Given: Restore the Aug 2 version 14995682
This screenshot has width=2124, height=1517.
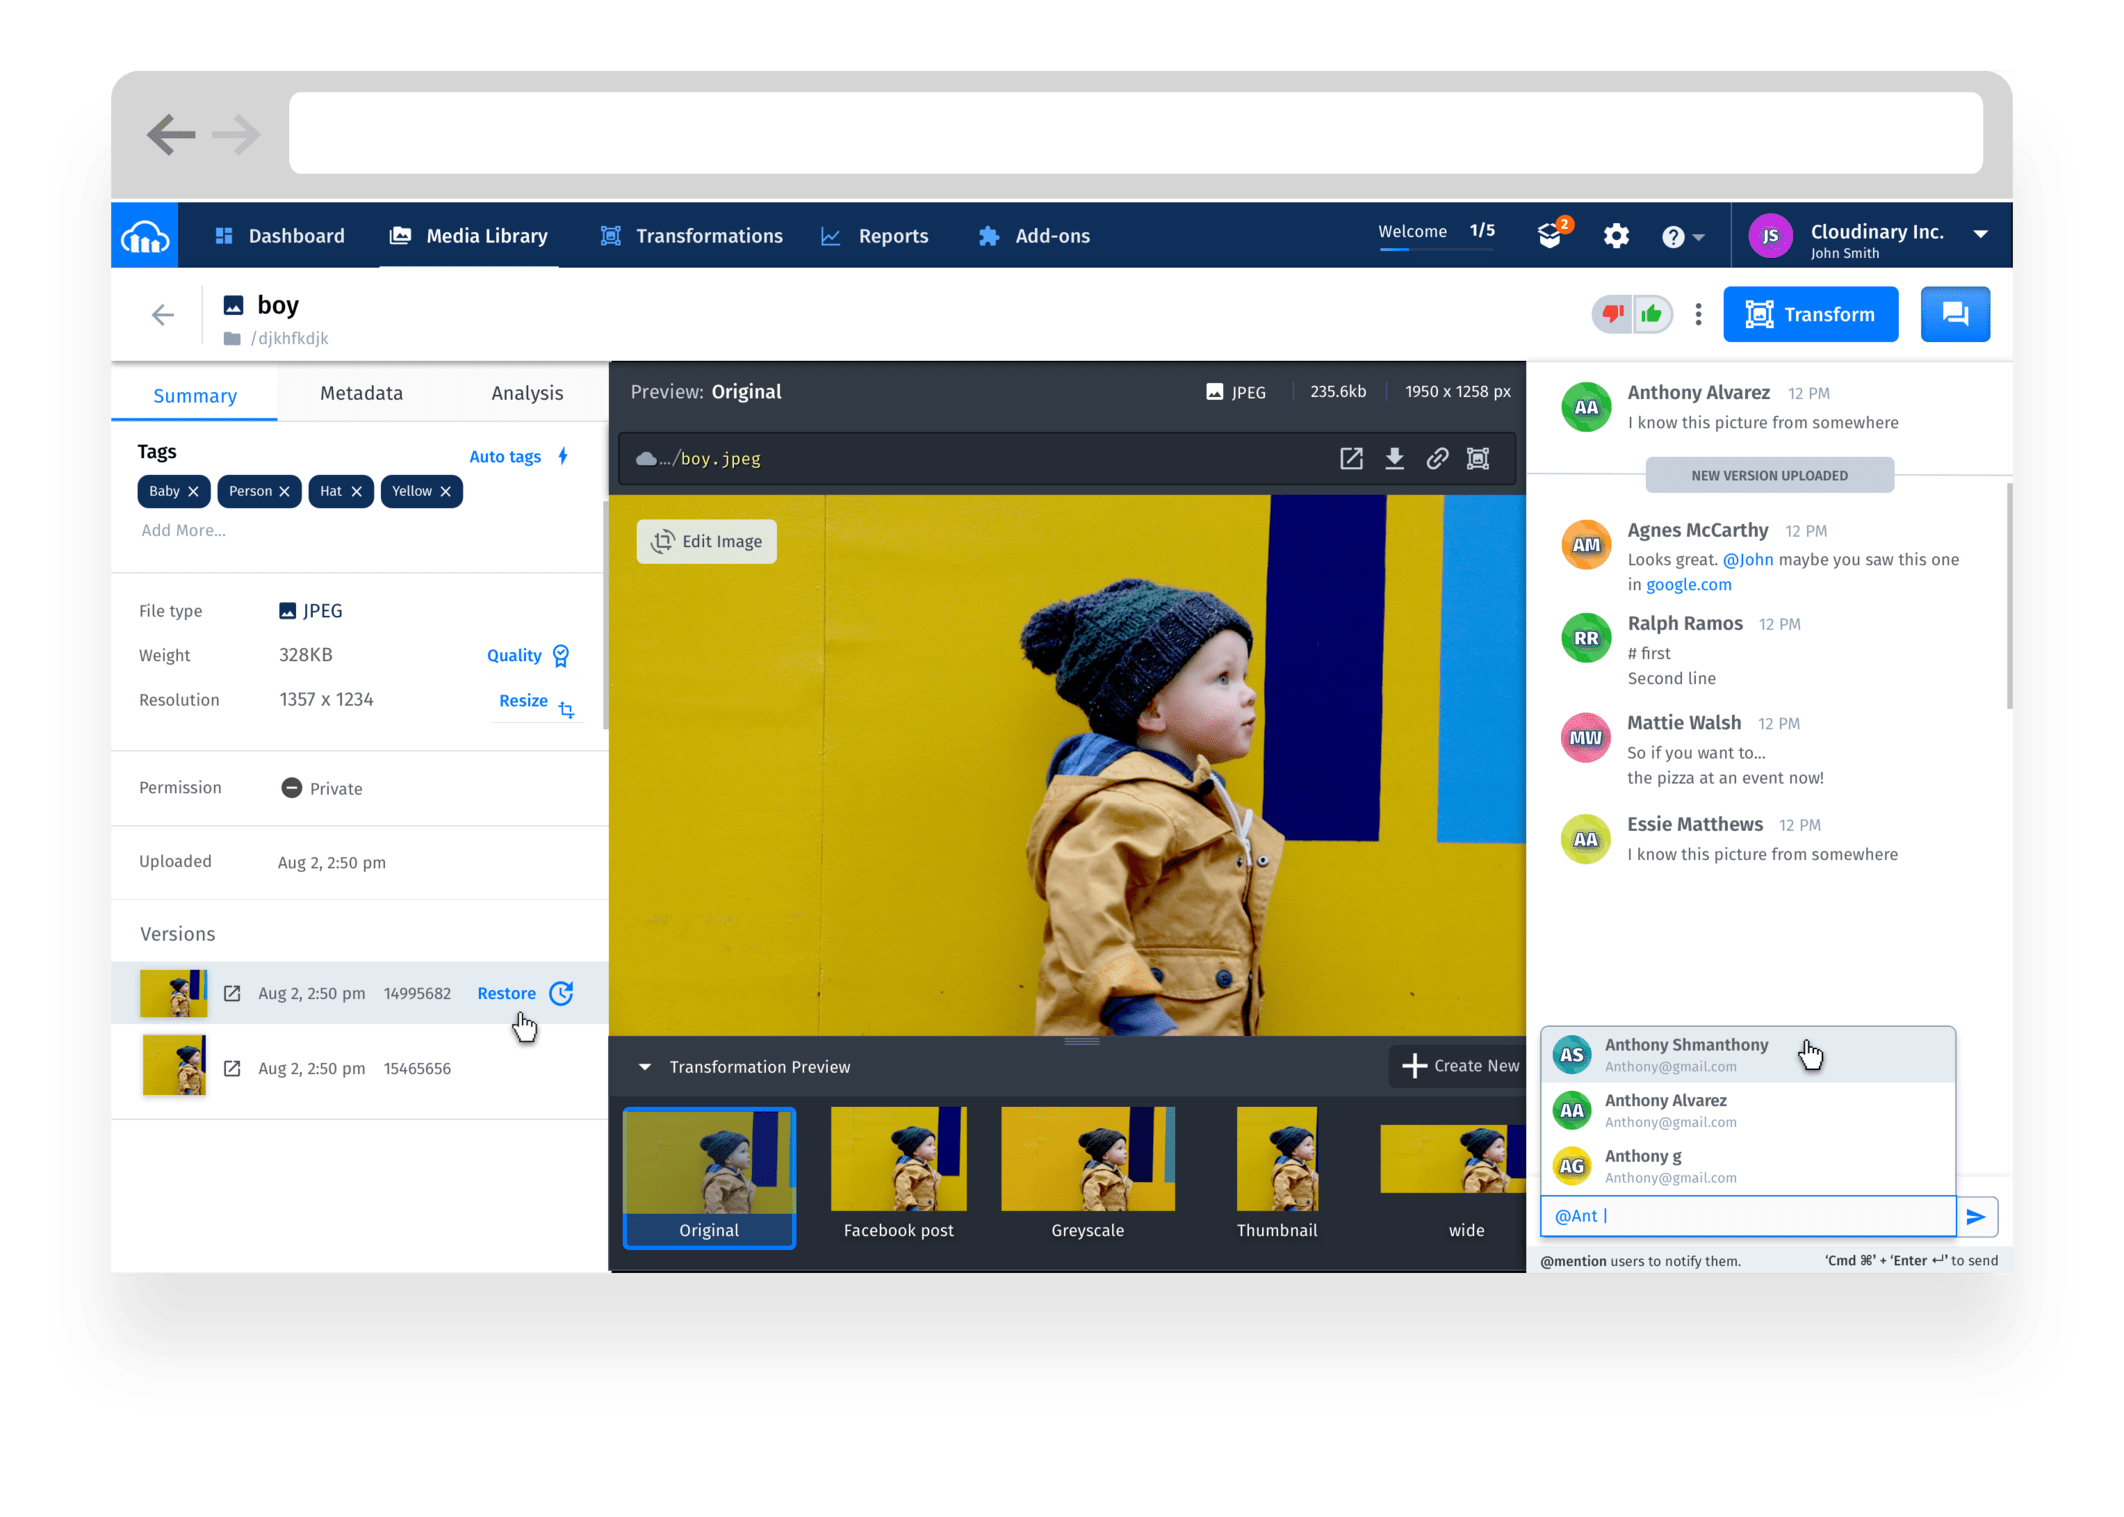Looking at the screenshot, I should coord(506,993).
